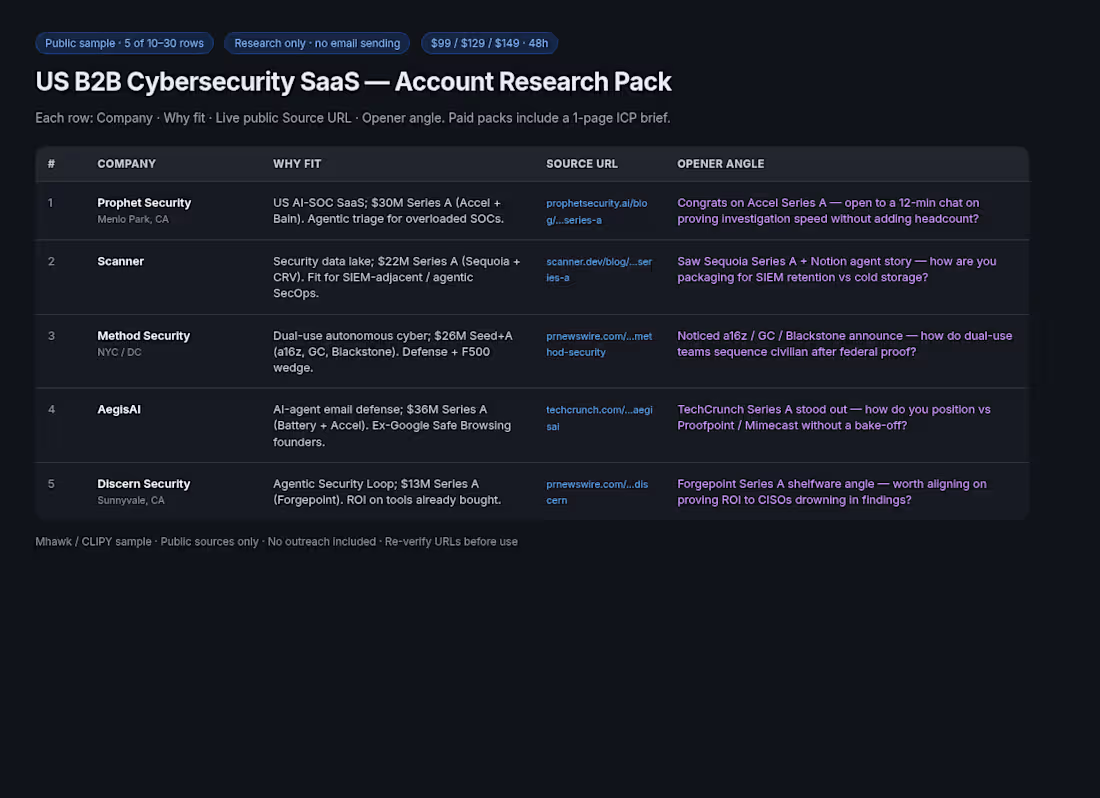Click the 'NYC / DC' location text
This screenshot has width=1100, height=798.
click(119, 352)
